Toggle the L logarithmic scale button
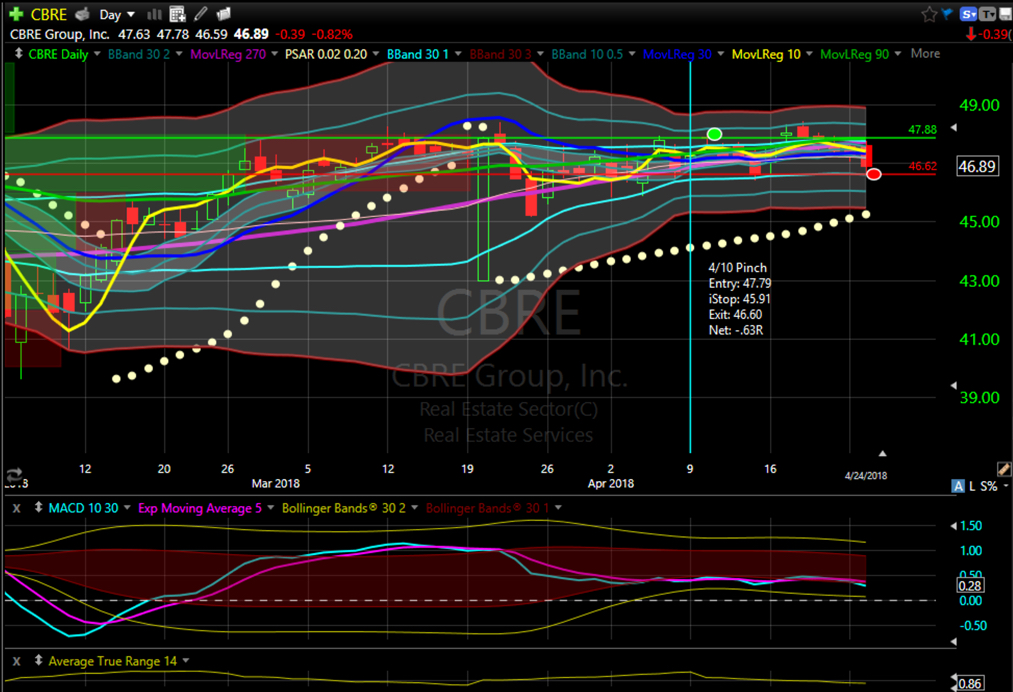The width and height of the screenshot is (1013, 692). tap(972, 486)
